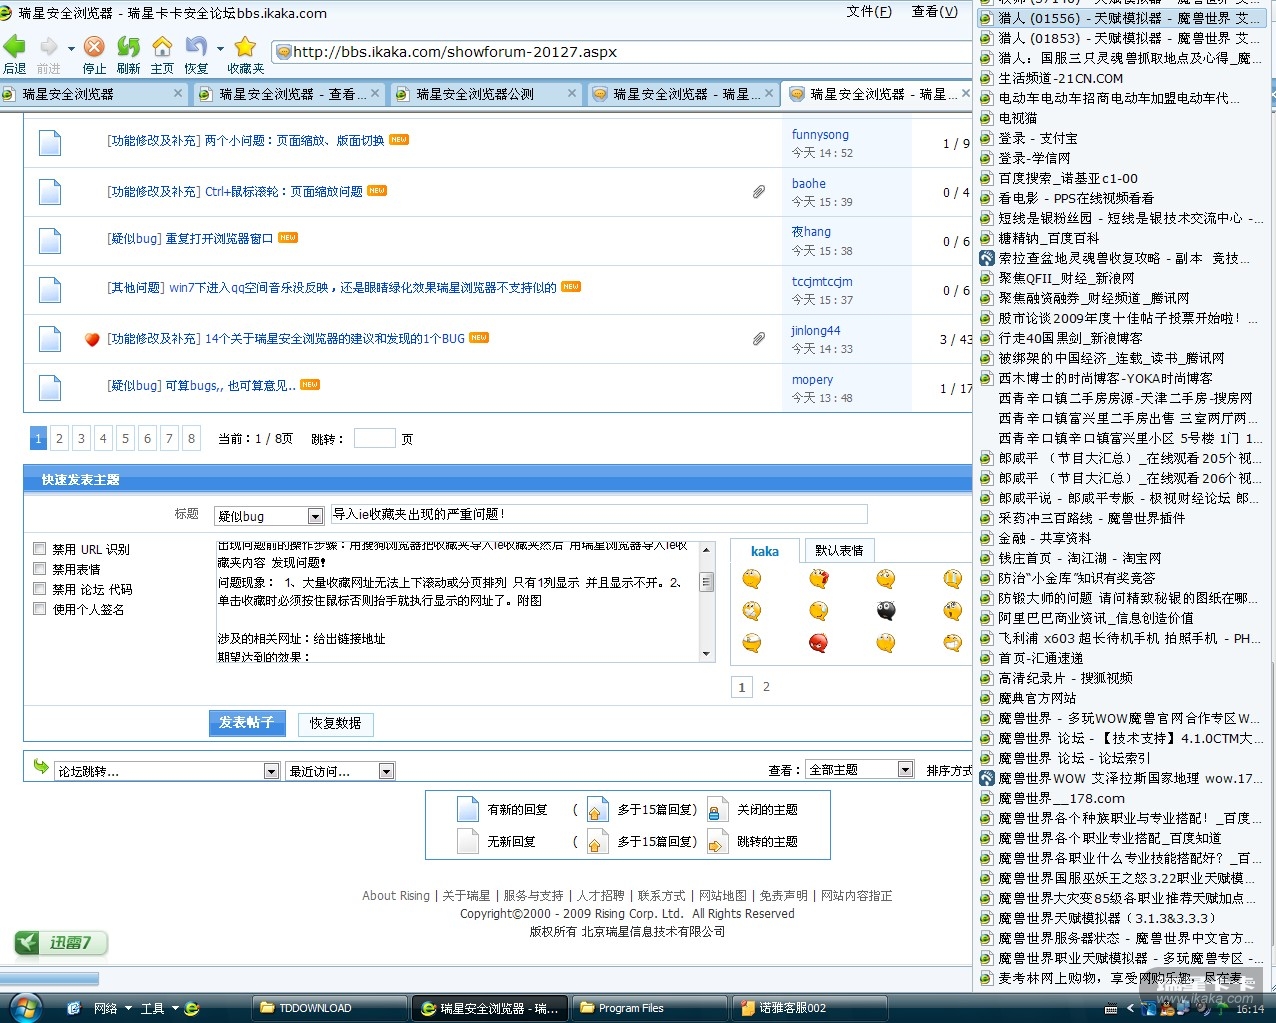Go to page 8 of thread list
The width and height of the screenshot is (1276, 1023).
[192, 438]
